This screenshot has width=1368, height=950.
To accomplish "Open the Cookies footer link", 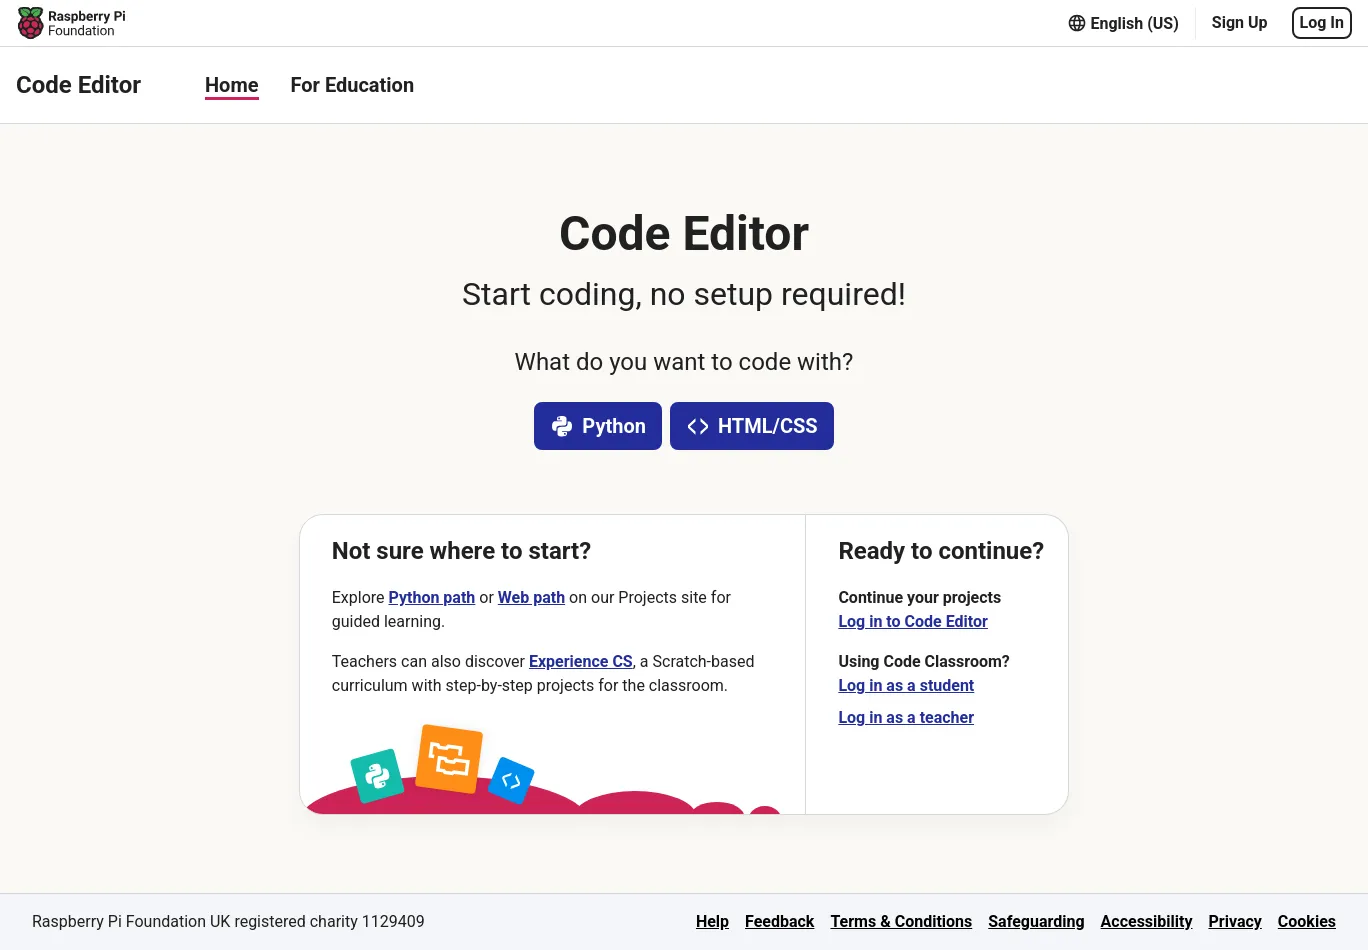I will tap(1306, 921).
